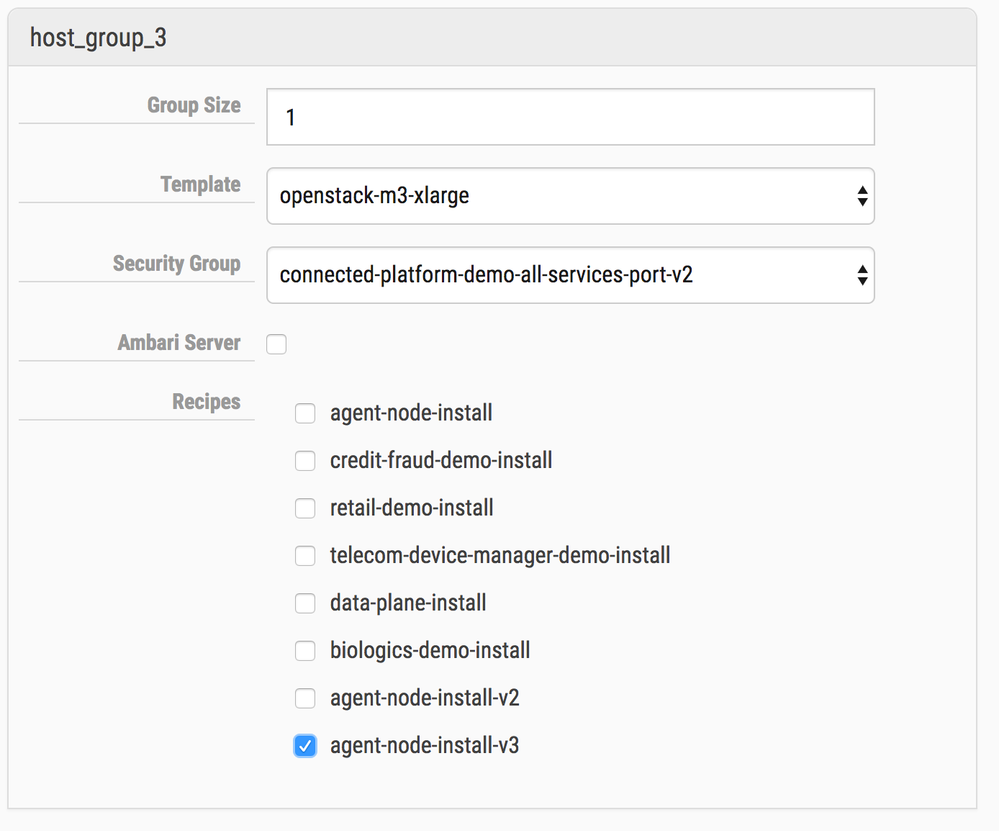The height and width of the screenshot is (831, 999).
Task: Tick the agent-node-install-v2 checkbox
Action: 305,698
